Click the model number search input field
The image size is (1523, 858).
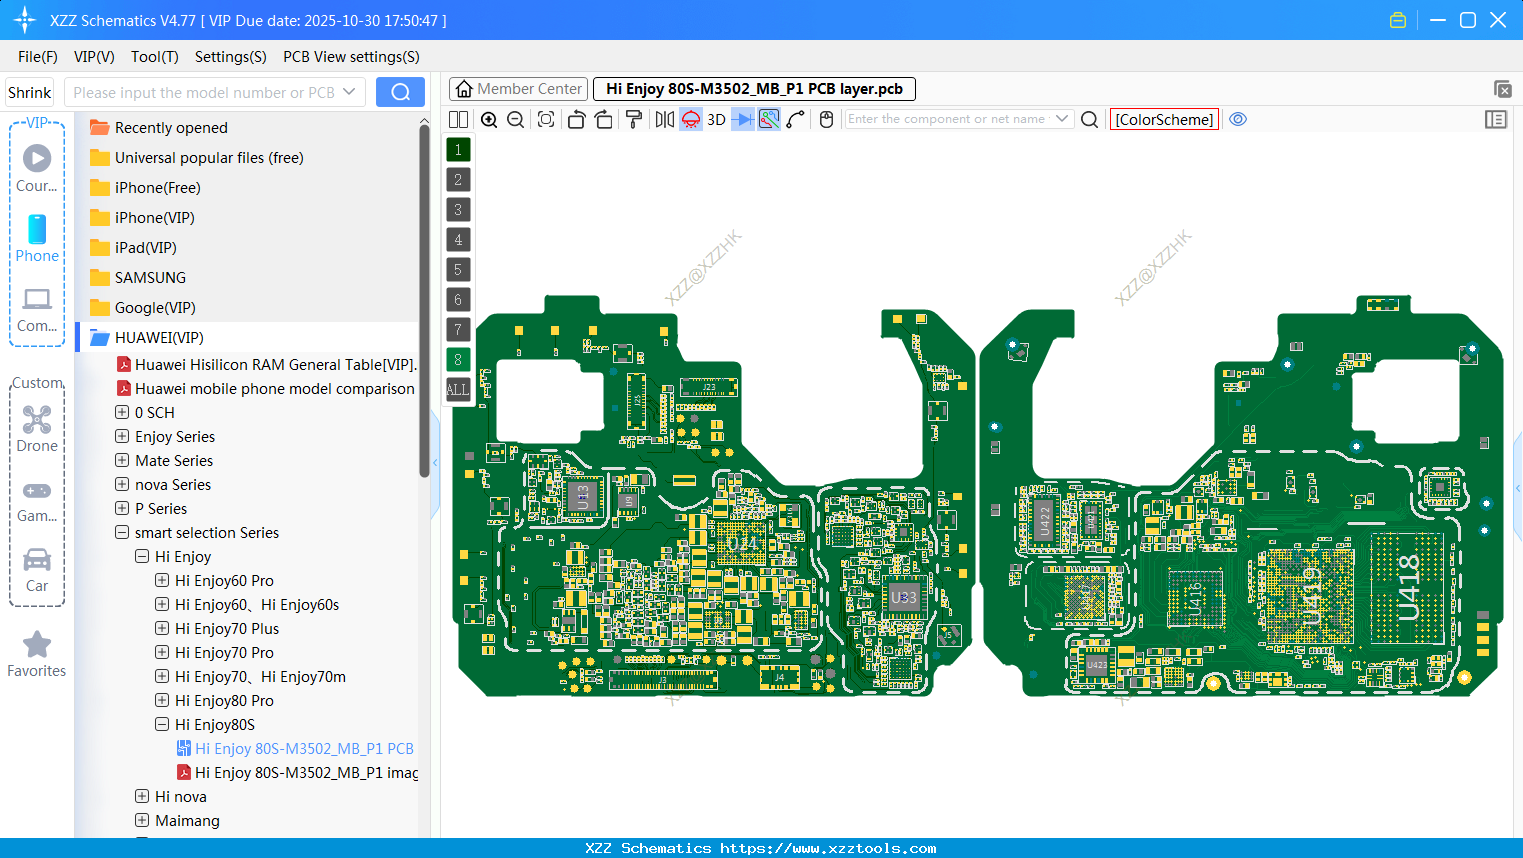pyautogui.click(x=204, y=93)
